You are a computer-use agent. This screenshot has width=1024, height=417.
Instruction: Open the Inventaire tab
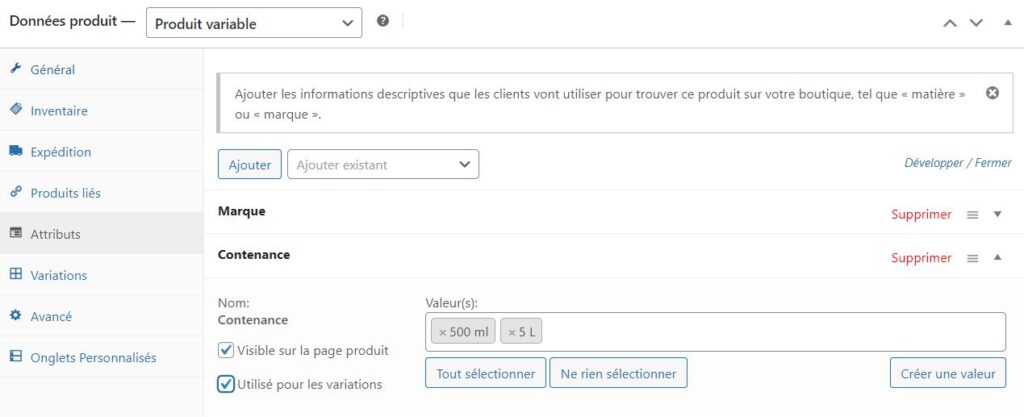(x=58, y=111)
